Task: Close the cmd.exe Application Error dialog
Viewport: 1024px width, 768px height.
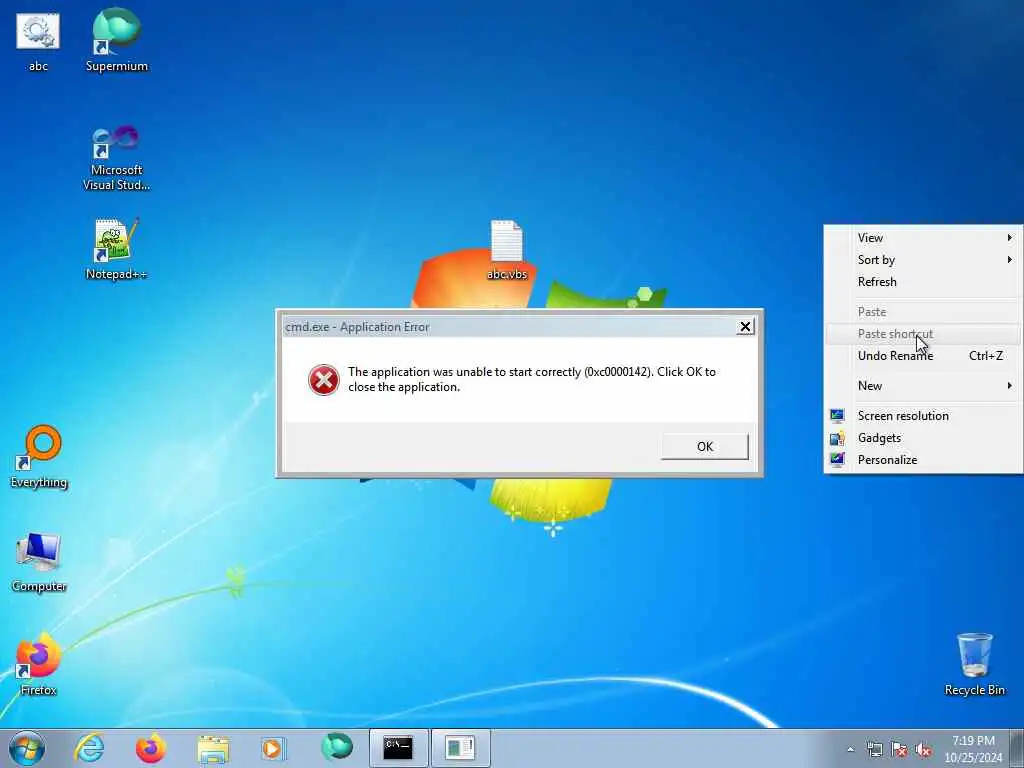Action: [745, 327]
